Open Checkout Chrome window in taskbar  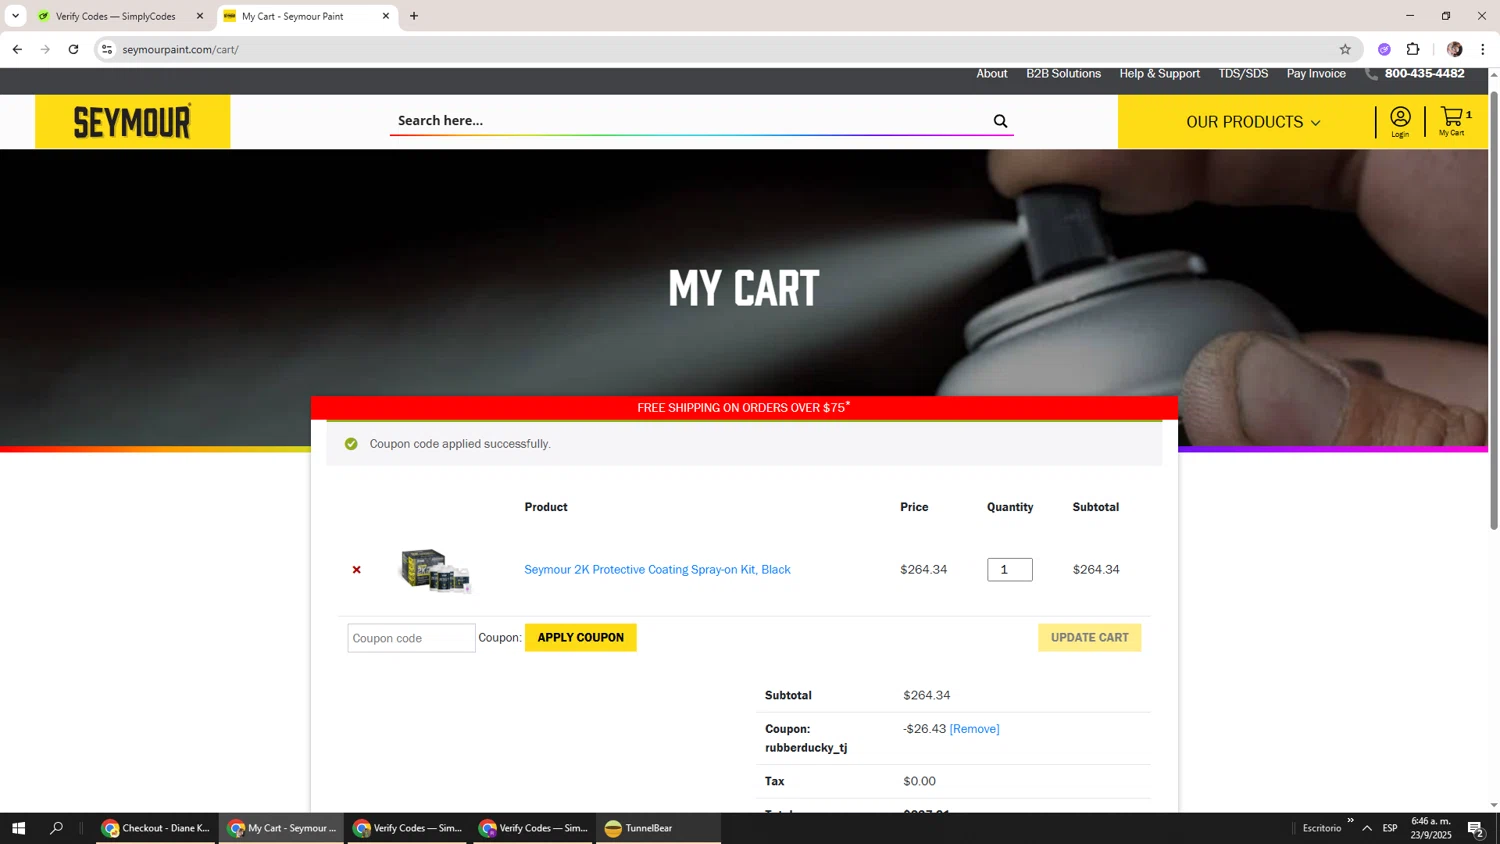point(156,828)
